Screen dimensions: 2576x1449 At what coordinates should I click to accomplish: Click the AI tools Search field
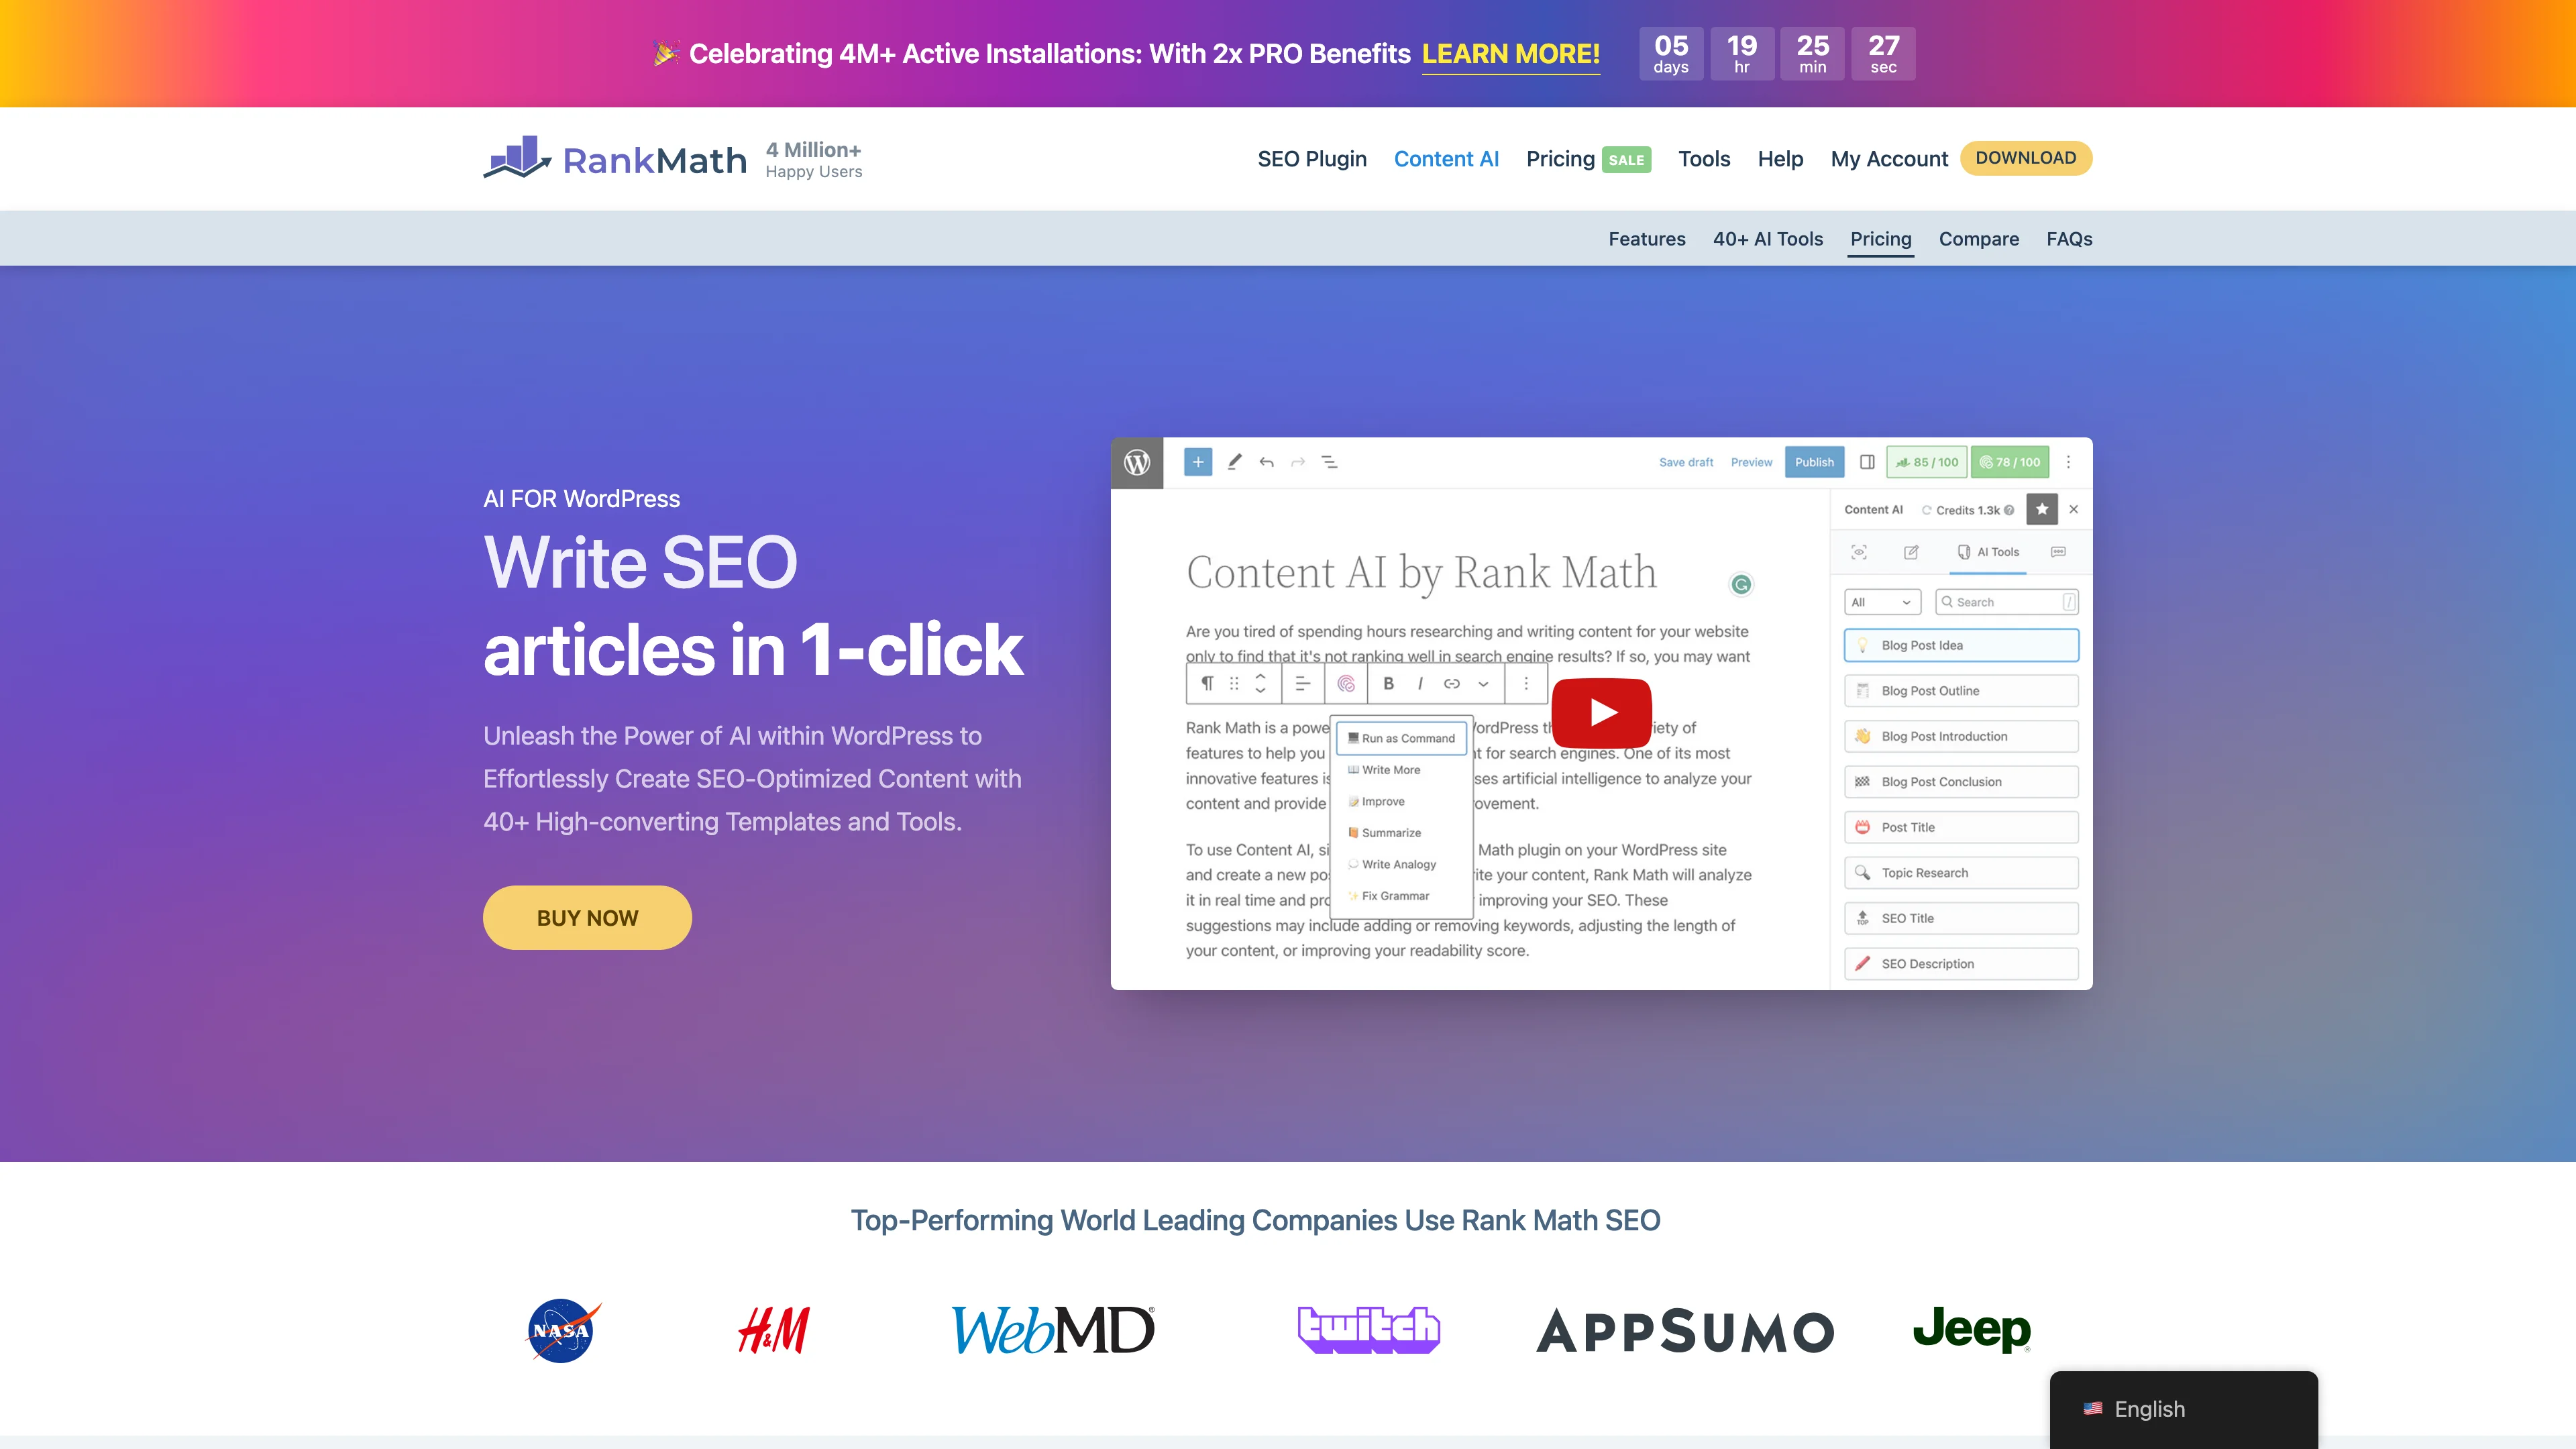coord(2007,602)
